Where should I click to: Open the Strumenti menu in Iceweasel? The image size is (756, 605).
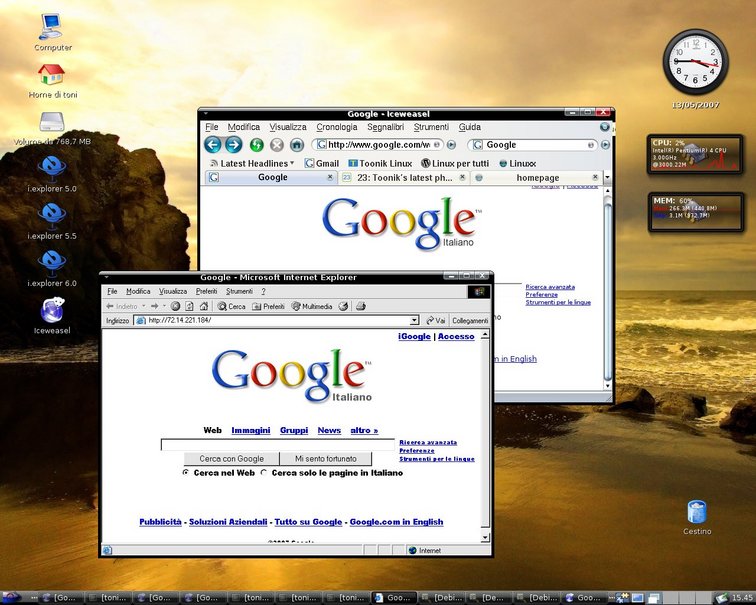click(x=431, y=127)
